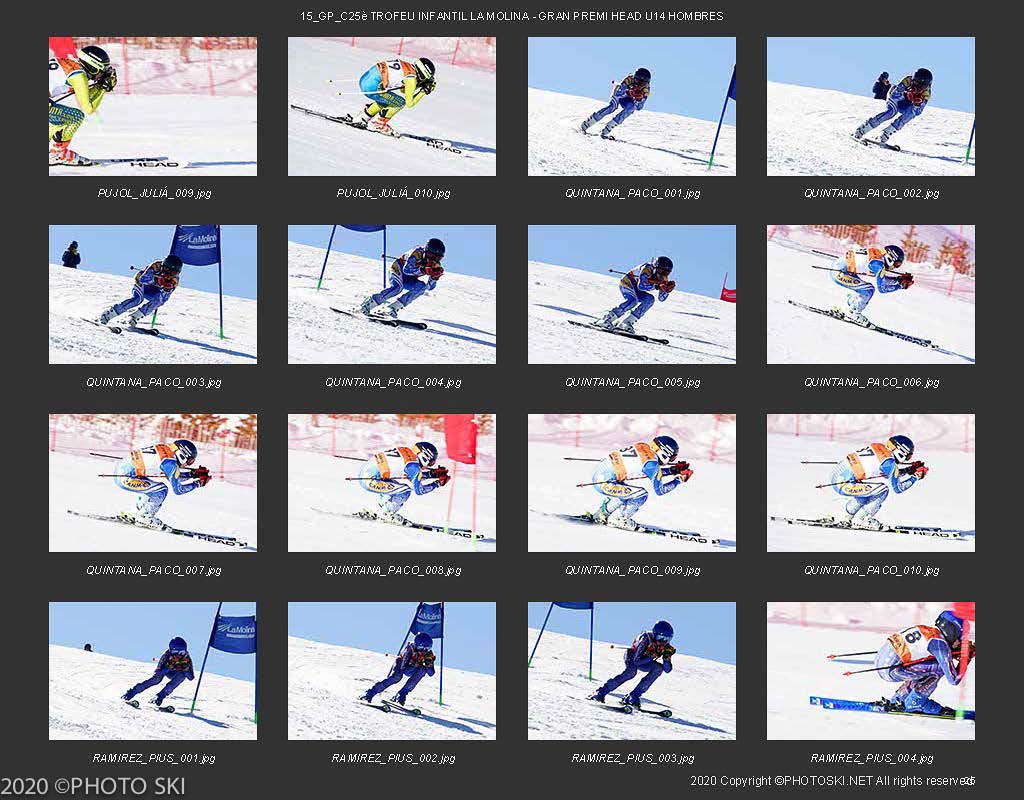The height and width of the screenshot is (800, 1024).
Task: Click the RAMIREZ_PIUS_004.jpg thumbnail
Action: click(871, 671)
